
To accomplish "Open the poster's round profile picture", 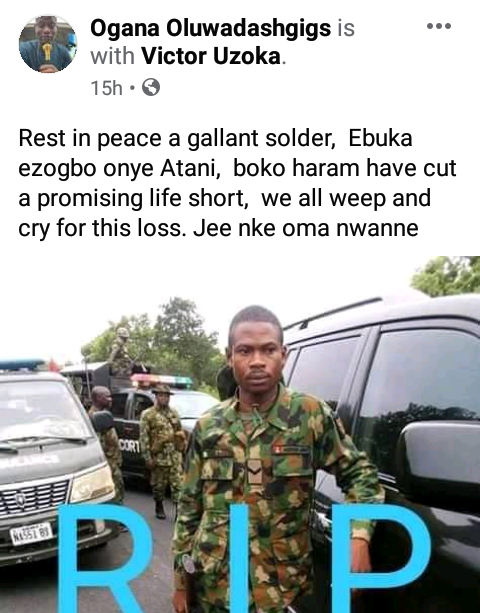I will 48,44.
